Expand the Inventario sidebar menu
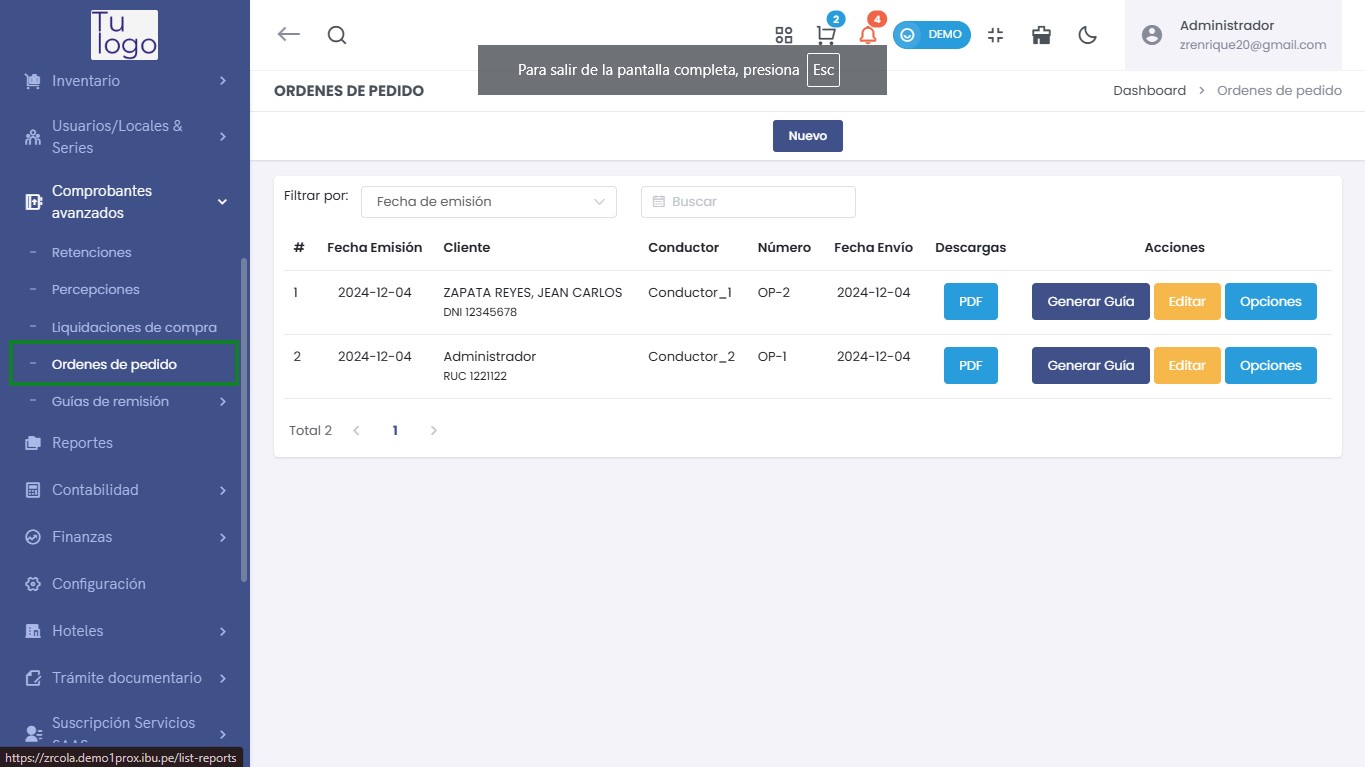Image resolution: width=1365 pixels, height=767 pixels. click(x=125, y=81)
